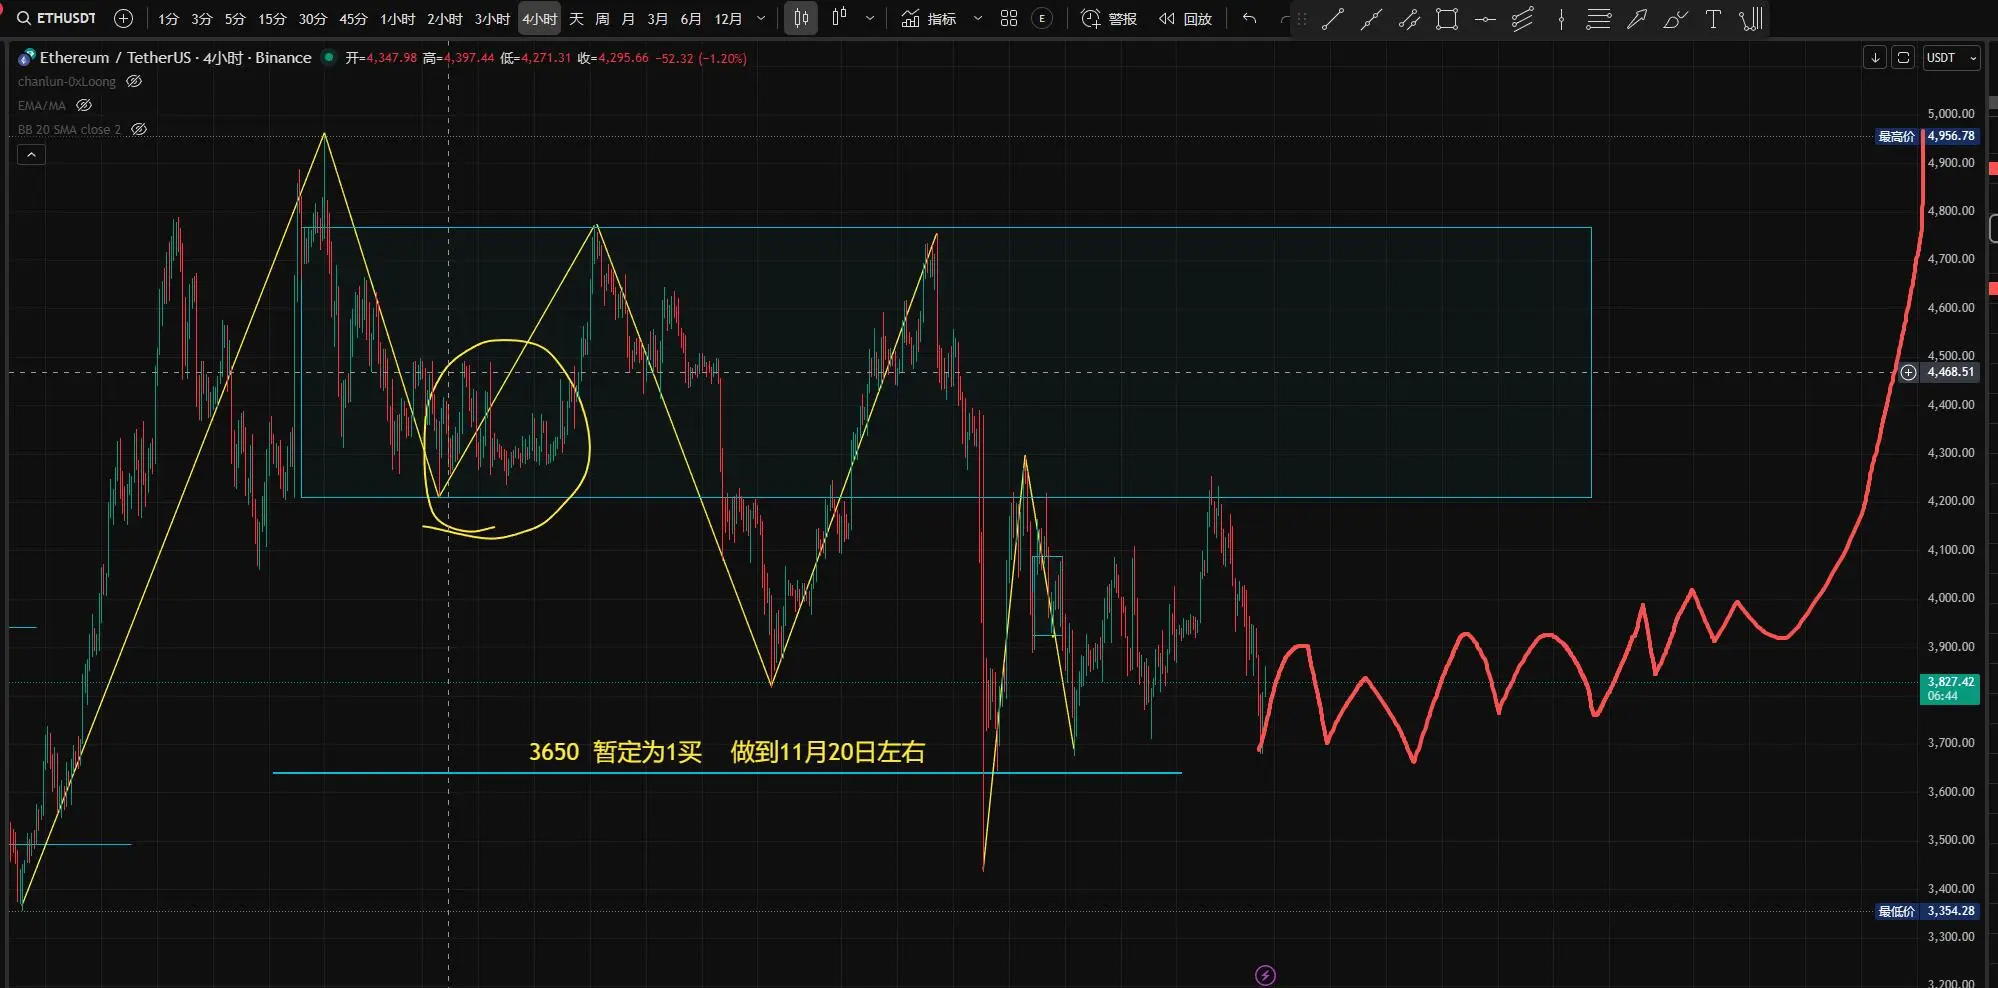Switch to the 3小时 timeframe
The width and height of the screenshot is (1998, 988).
[x=492, y=19]
